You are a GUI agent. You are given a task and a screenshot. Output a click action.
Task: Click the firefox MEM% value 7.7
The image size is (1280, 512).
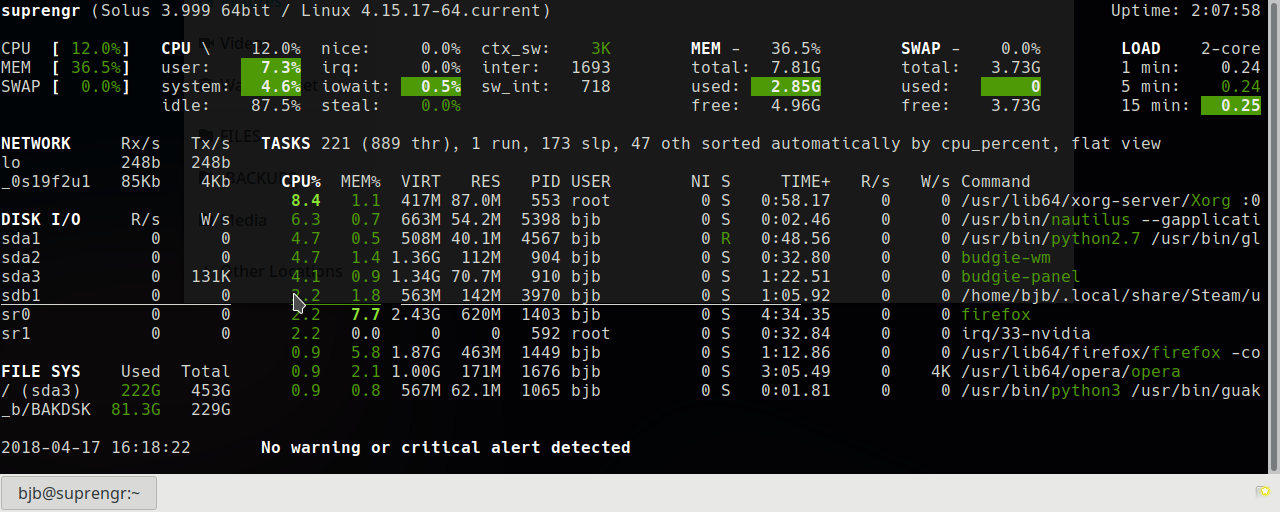tap(366, 314)
